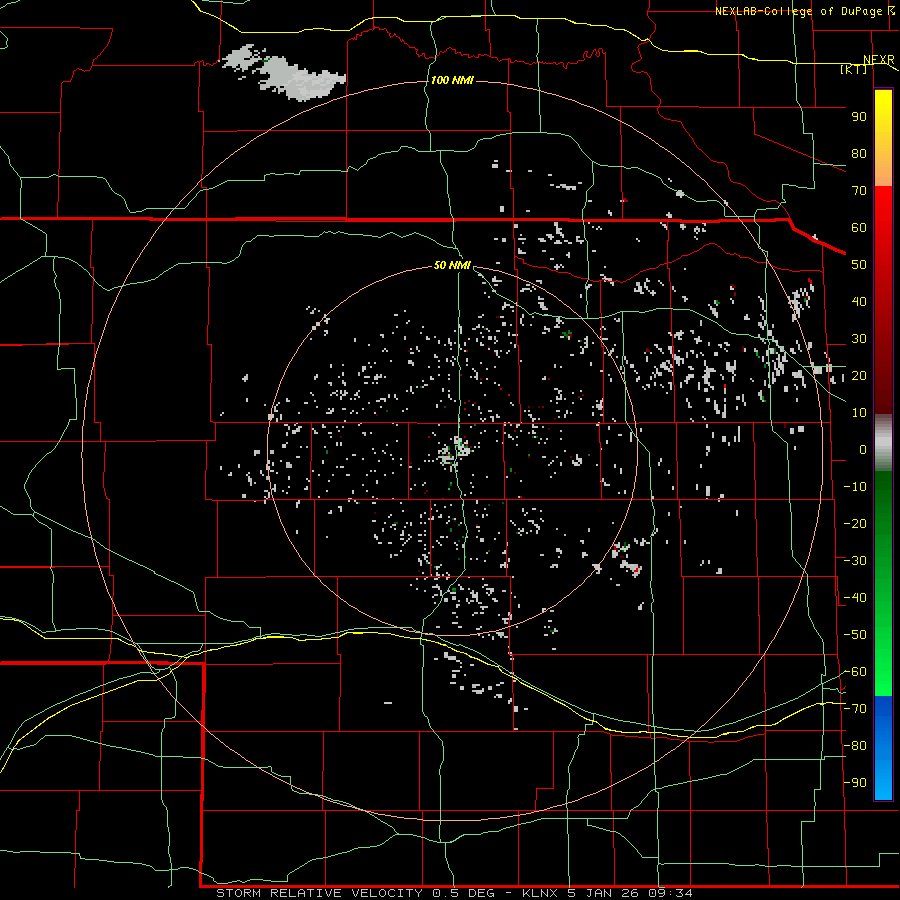Click the positive "50" scale label
The image size is (900, 900).
coord(859,265)
